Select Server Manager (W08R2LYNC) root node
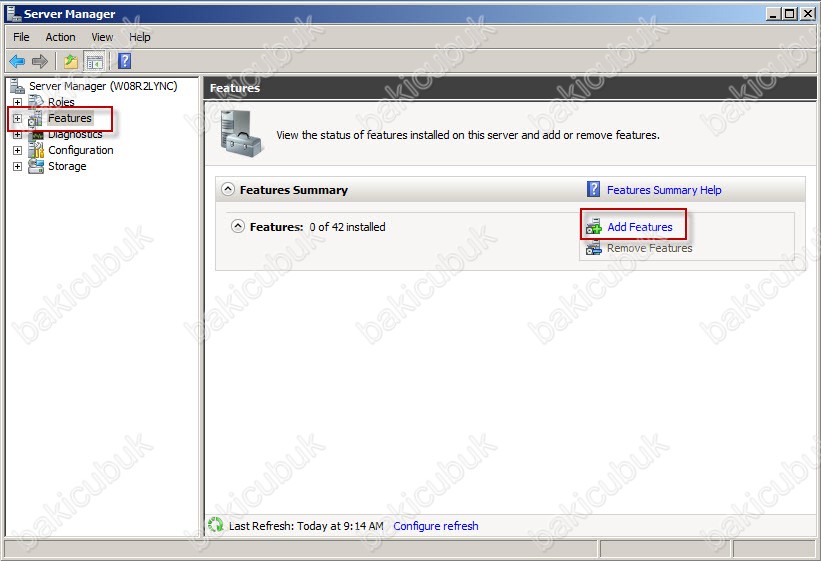This screenshot has width=821, height=561. click(103, 86)
